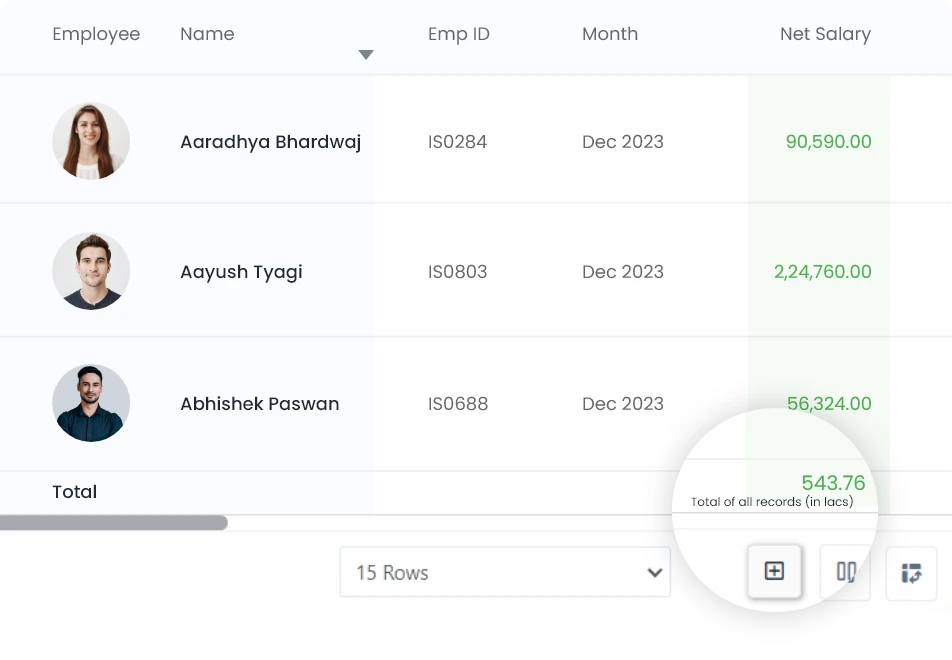Screen dimensions: 952x660
Task: Click Aayush Tyagi's profile photo
Action: click(x=91, y=271)
